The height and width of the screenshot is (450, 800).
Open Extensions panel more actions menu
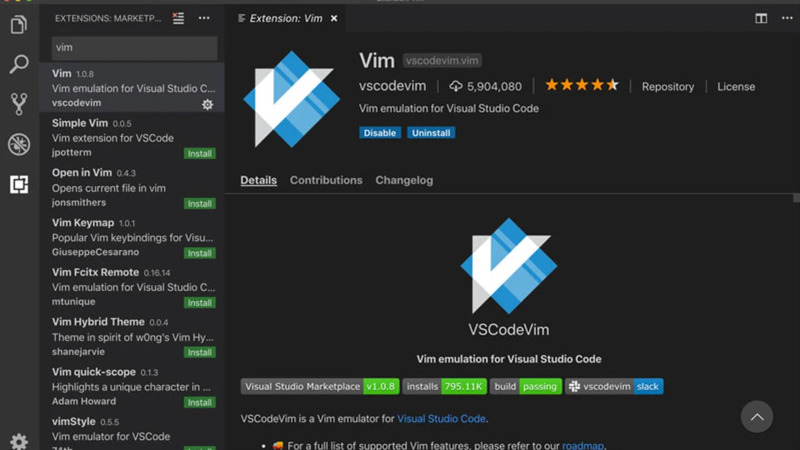coord(204,18)
